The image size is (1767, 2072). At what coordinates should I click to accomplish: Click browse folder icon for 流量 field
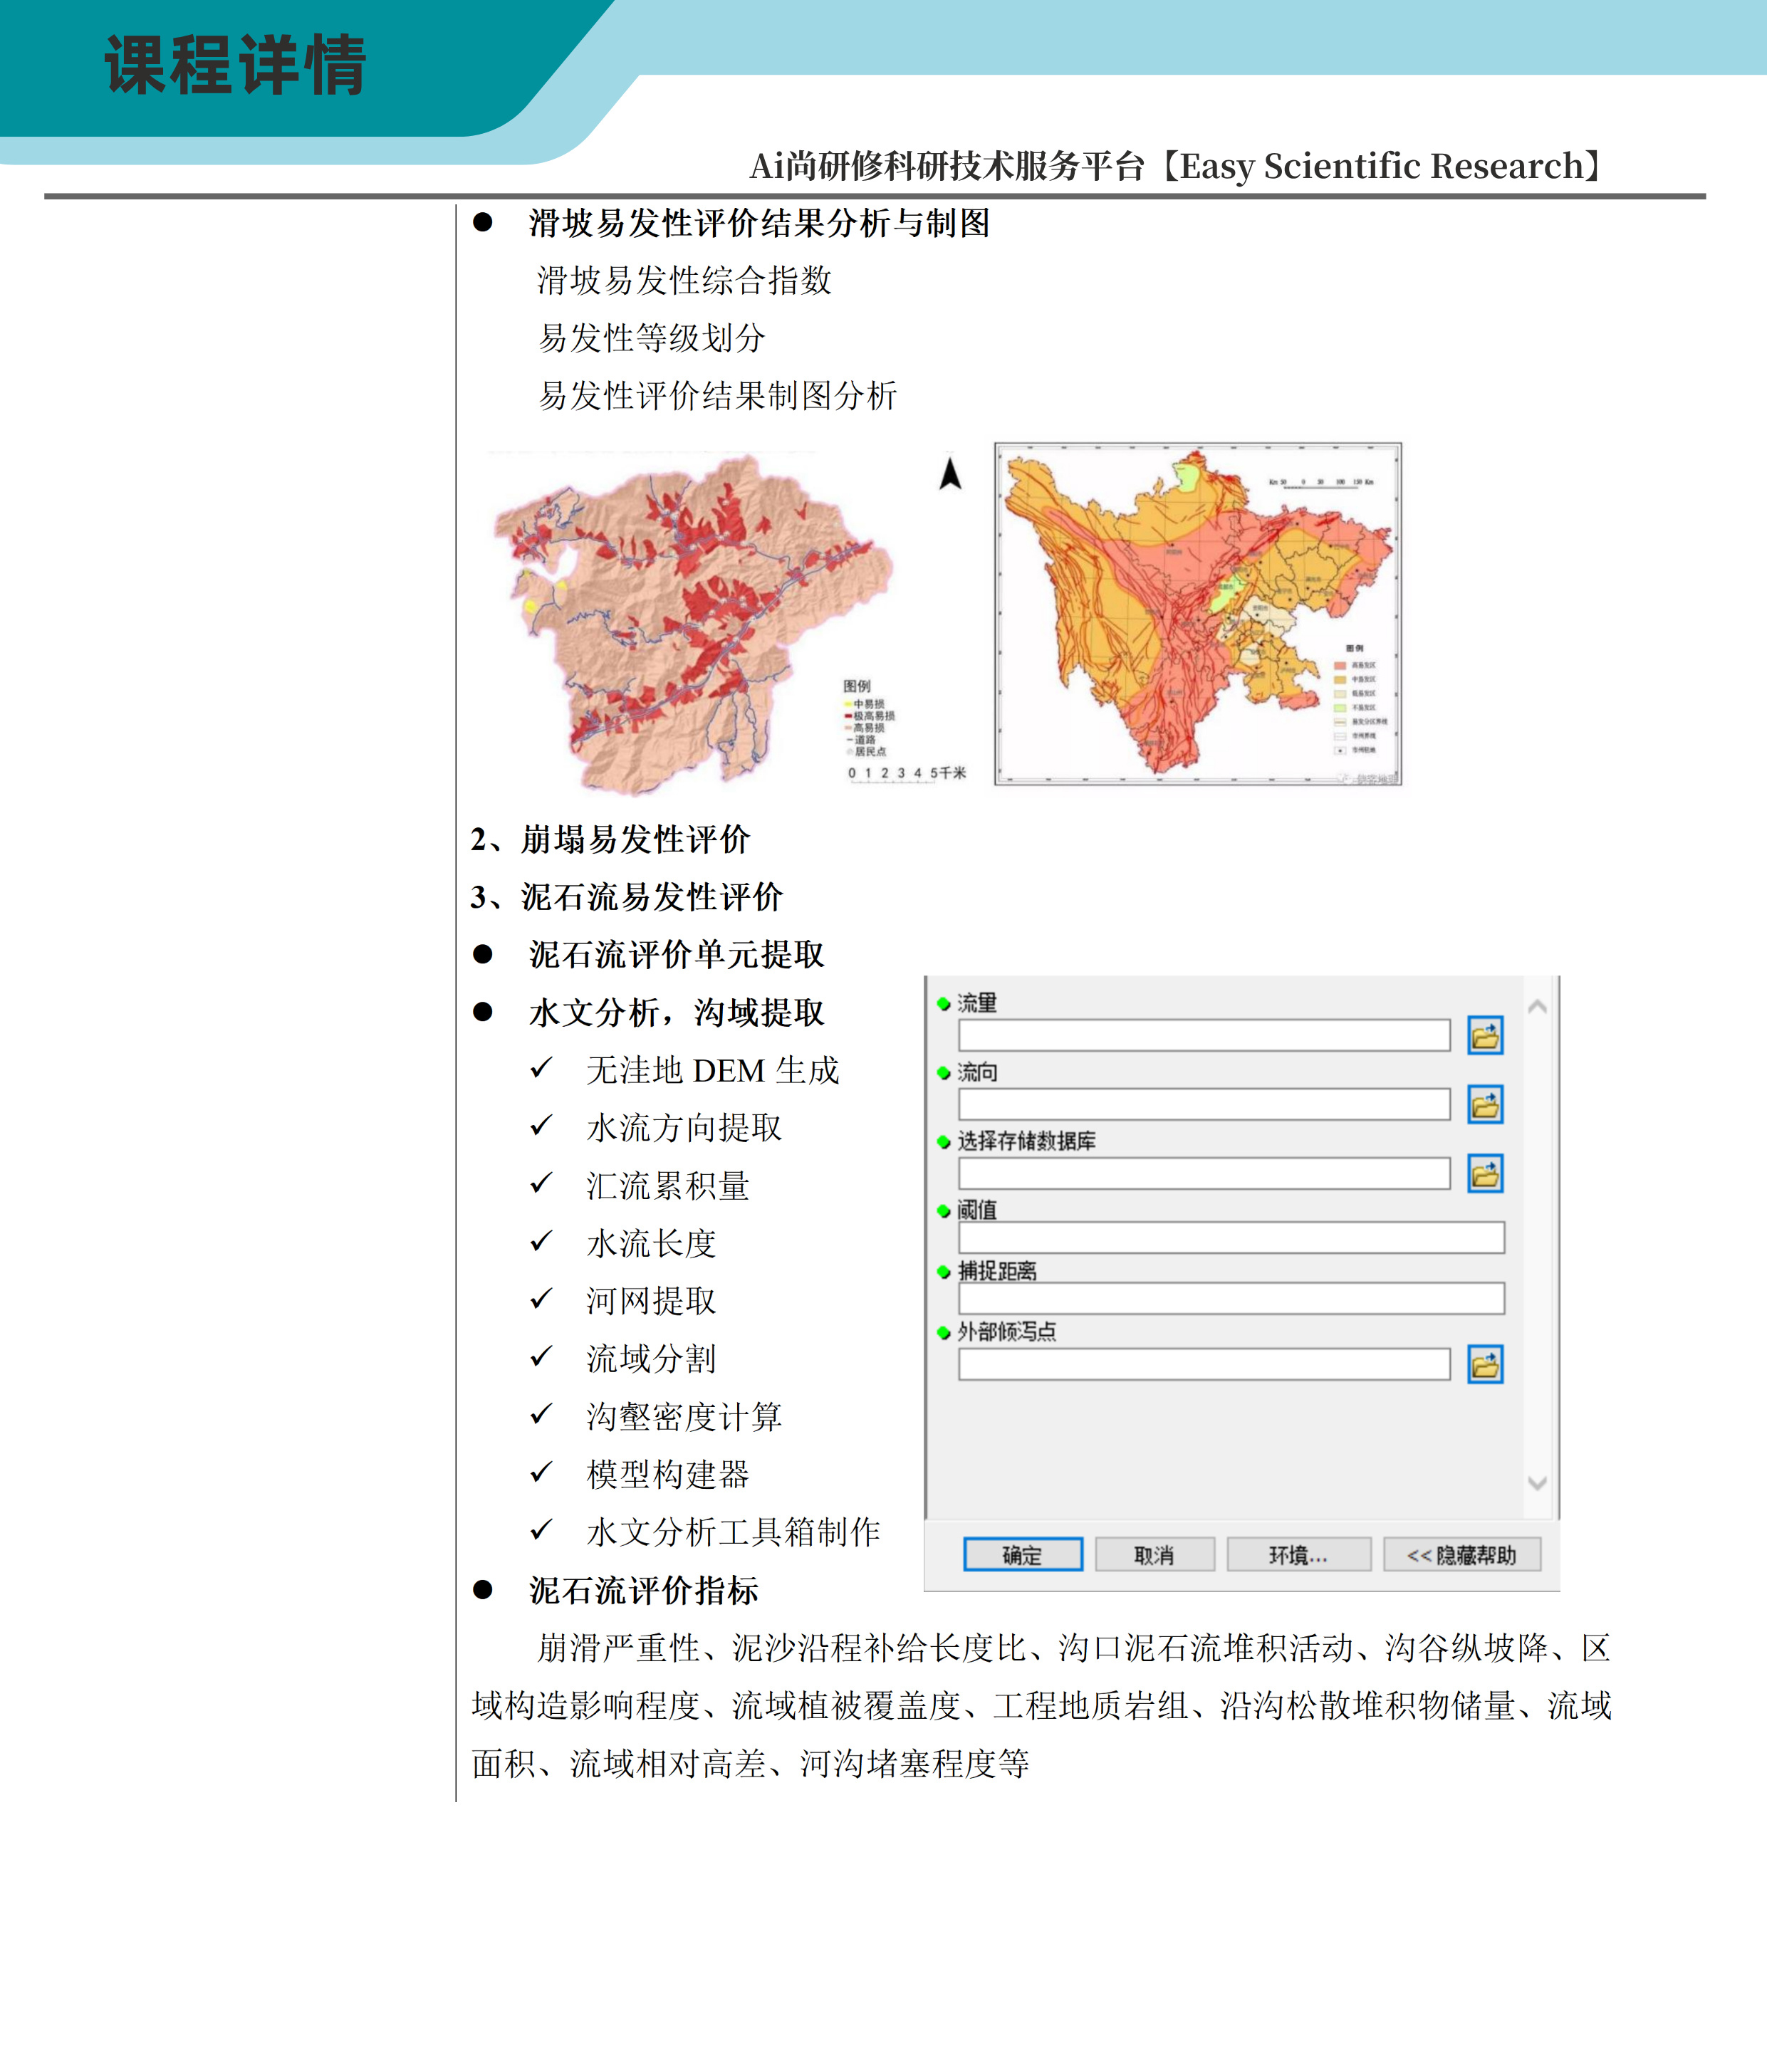1485,1035
